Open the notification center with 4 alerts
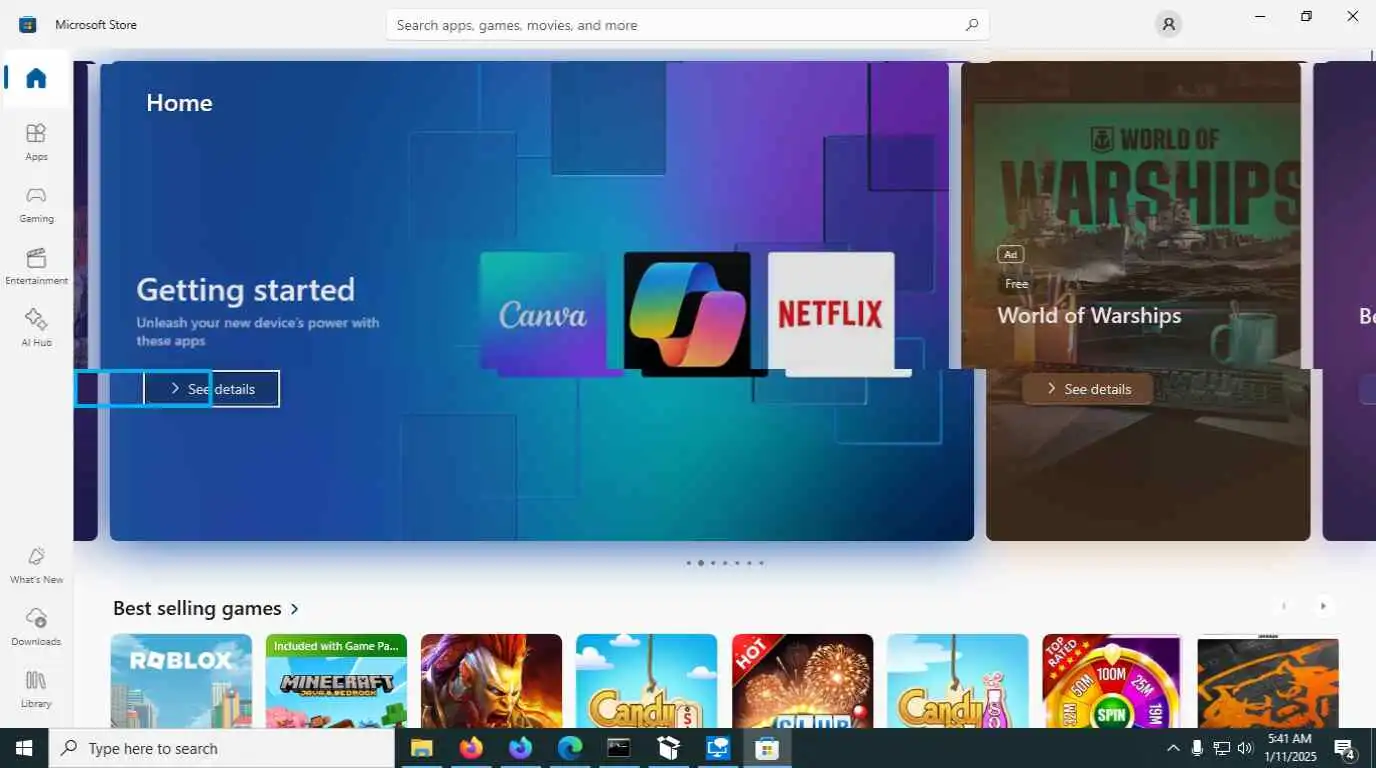The image size is (1376, 768). pos(1345,748)
